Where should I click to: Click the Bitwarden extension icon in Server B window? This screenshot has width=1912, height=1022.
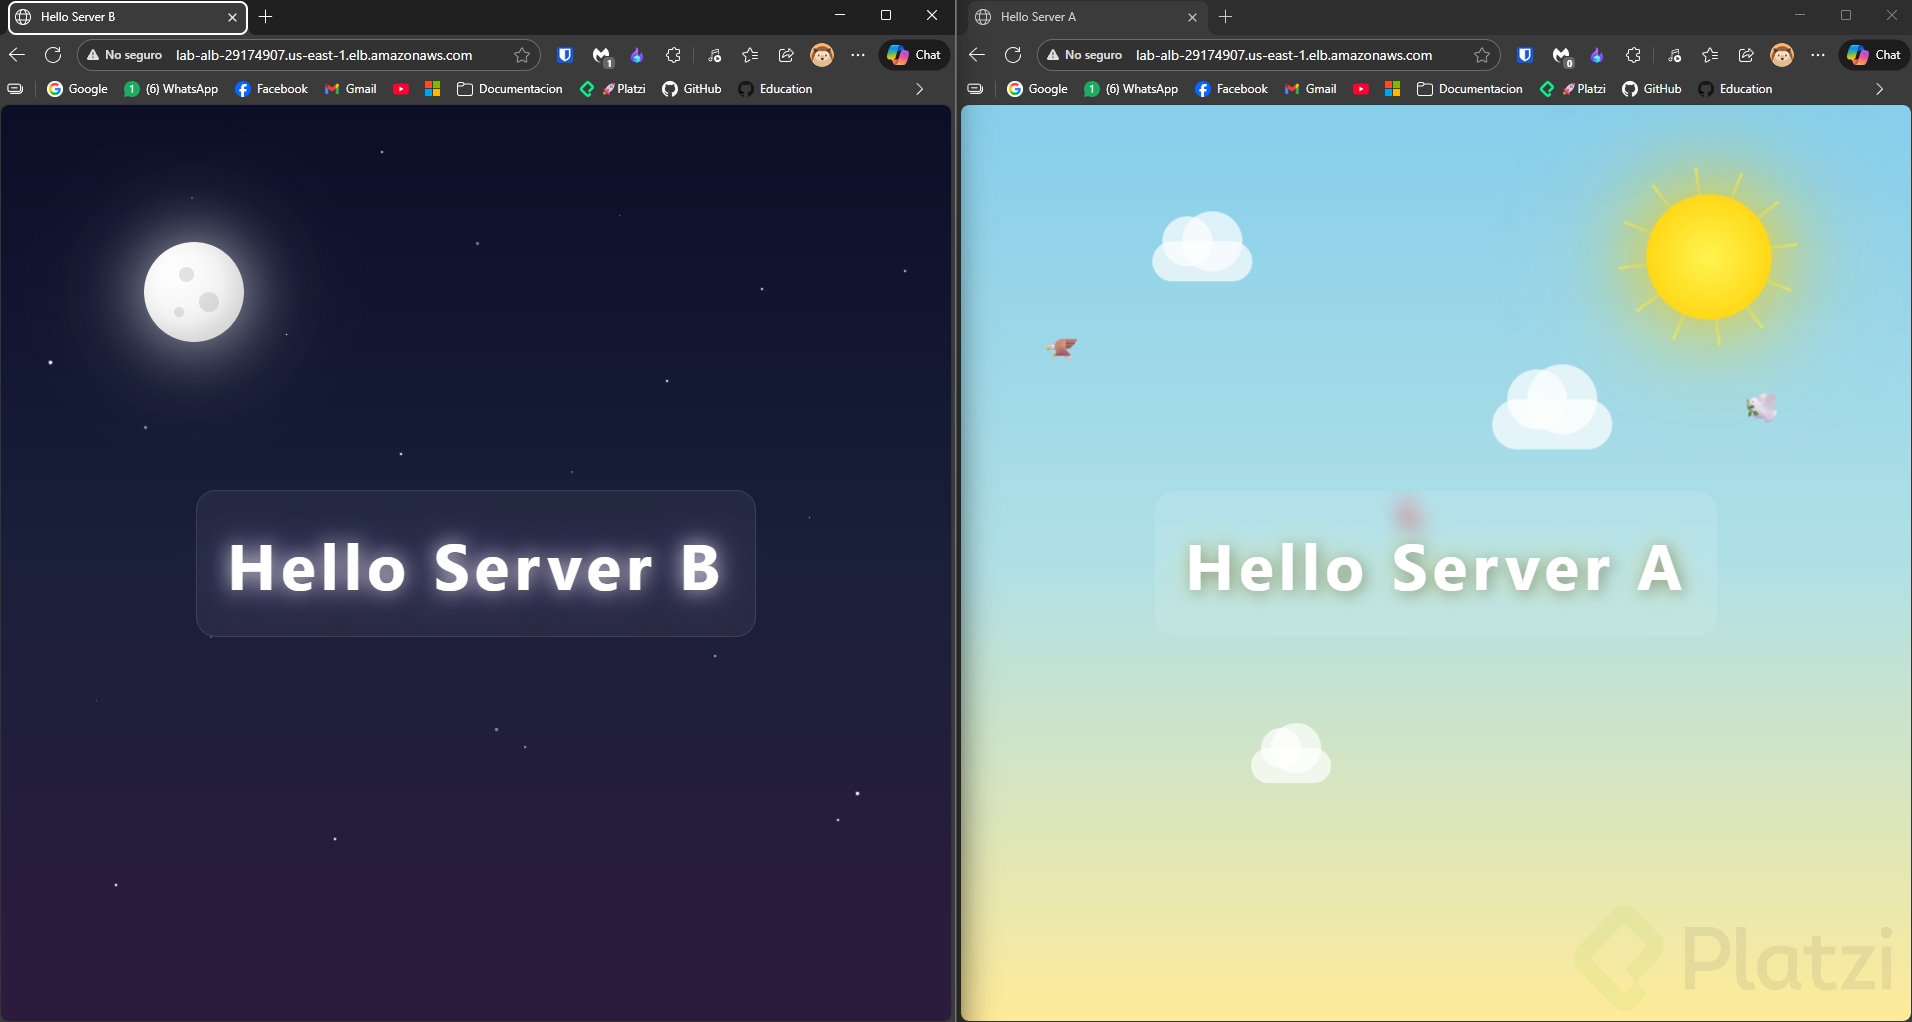click(565, 56)
